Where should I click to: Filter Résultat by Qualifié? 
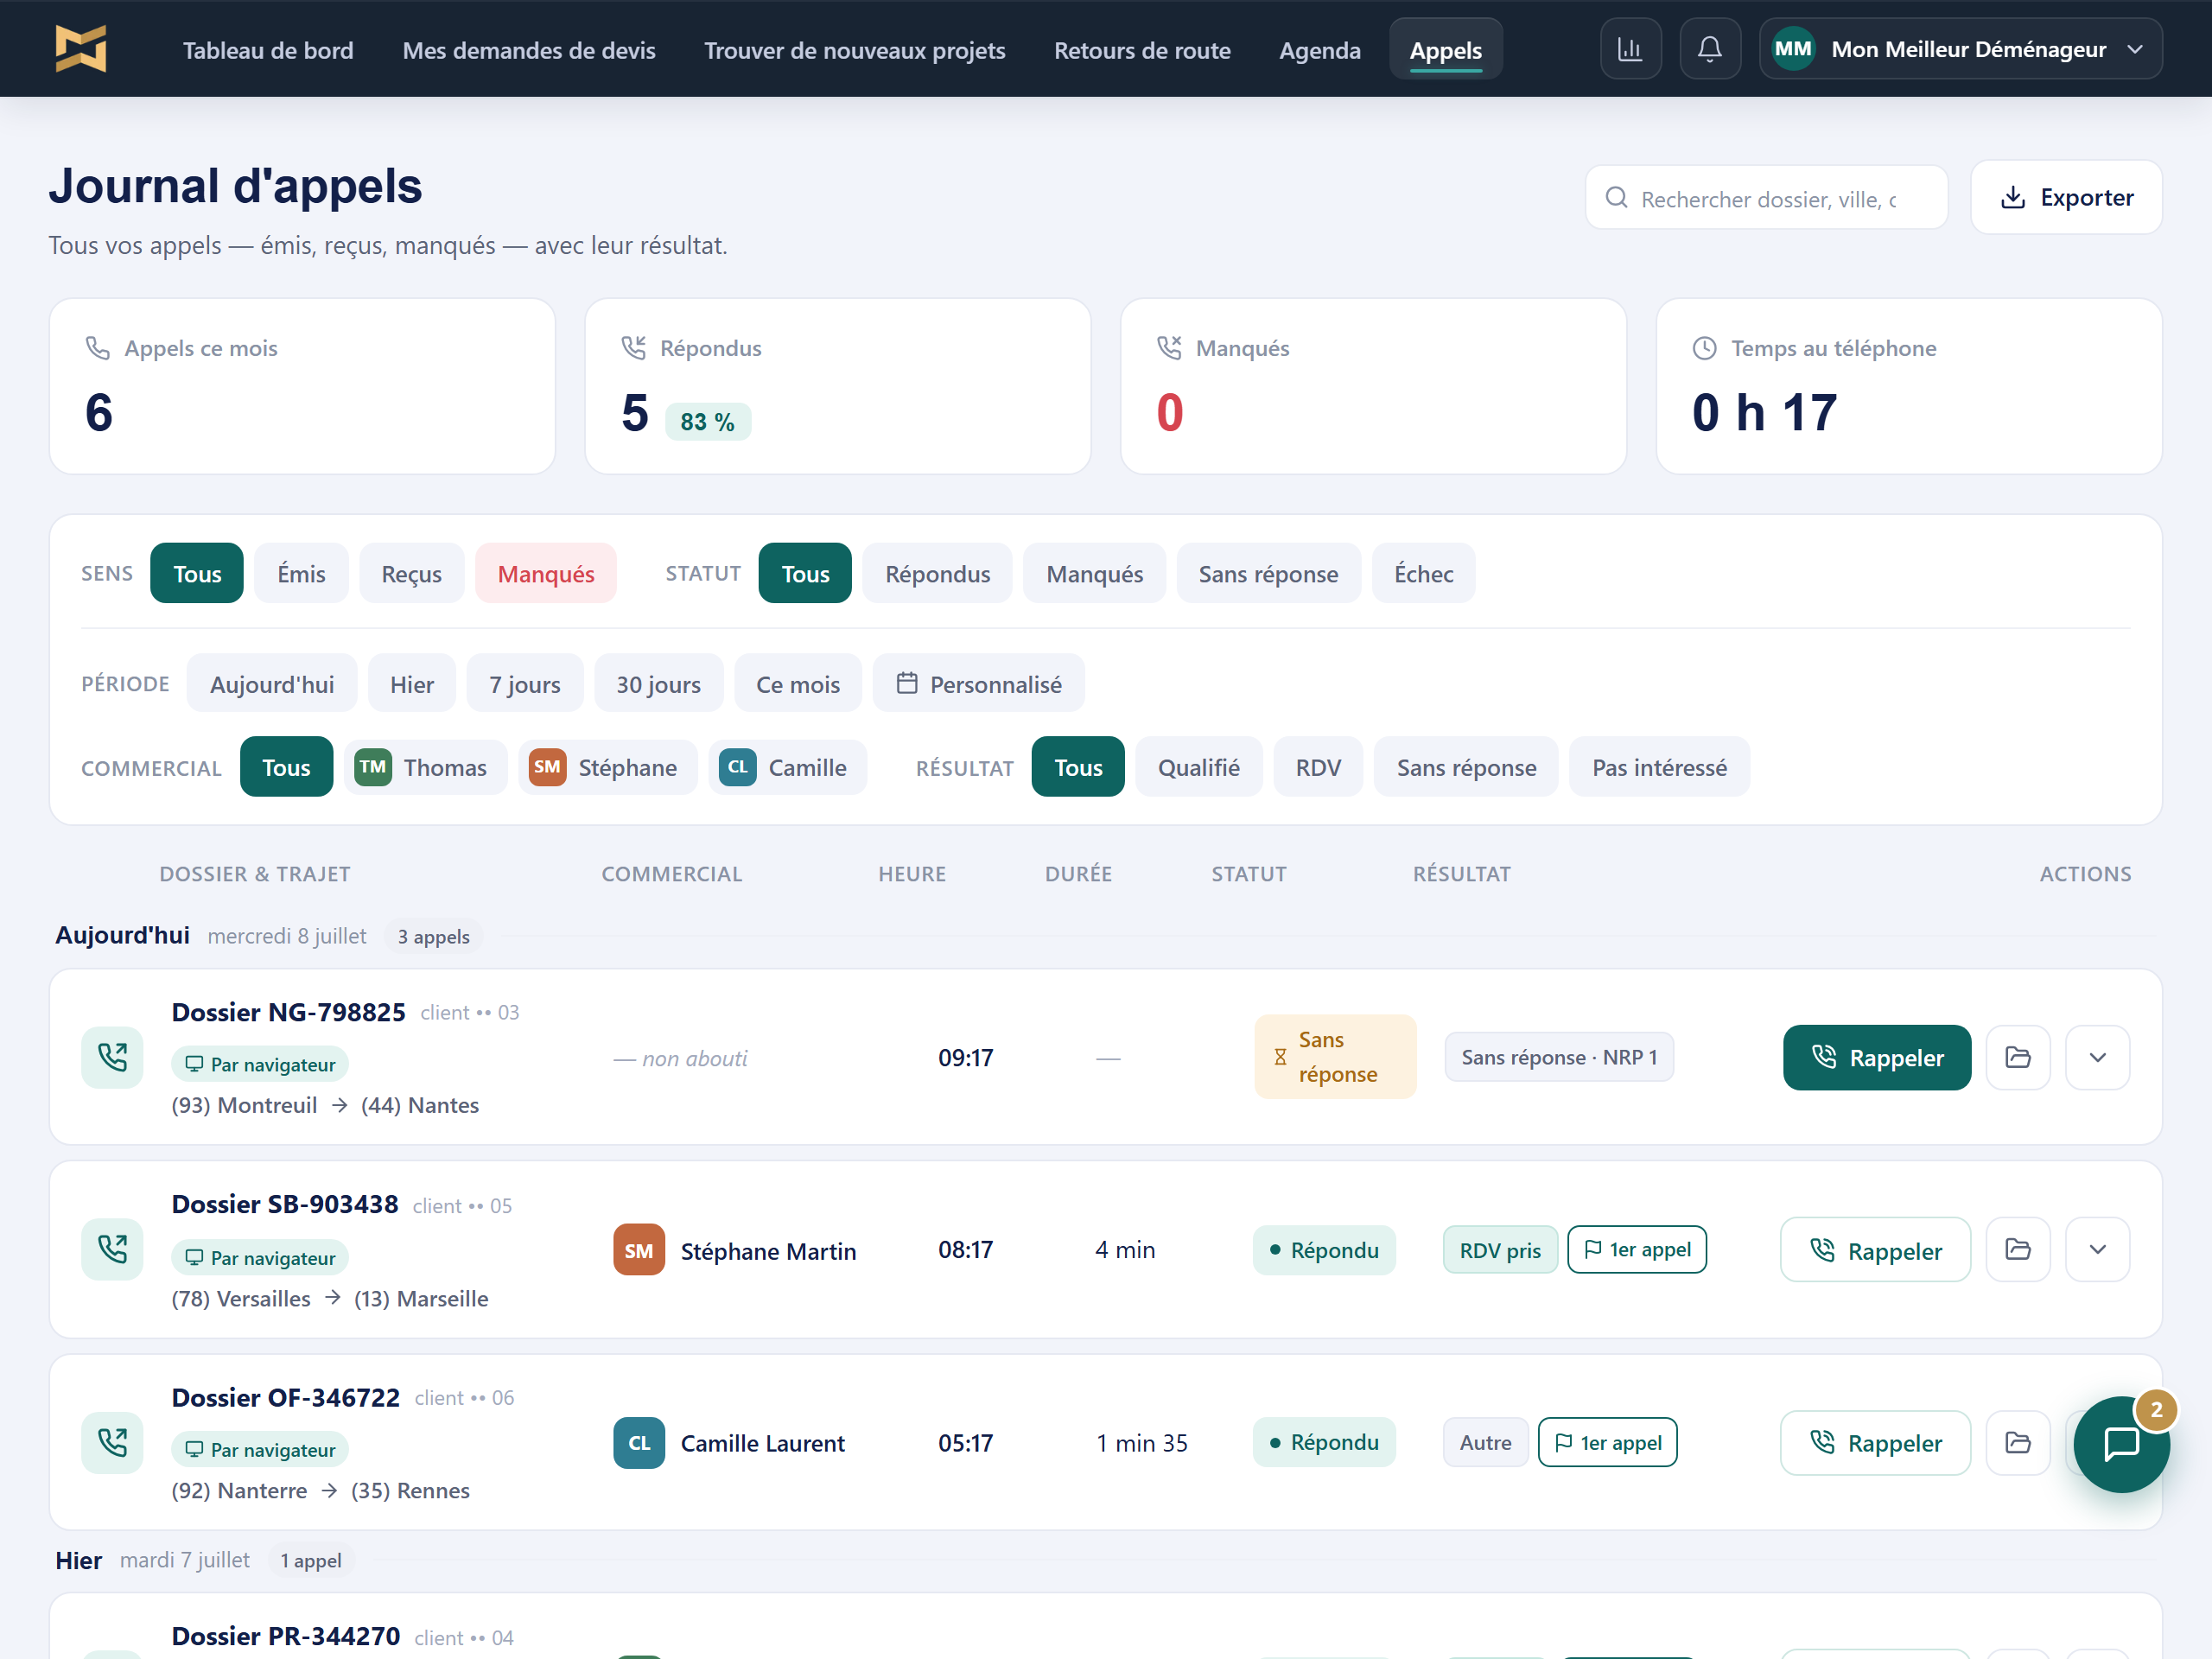tap(1198, 767)
